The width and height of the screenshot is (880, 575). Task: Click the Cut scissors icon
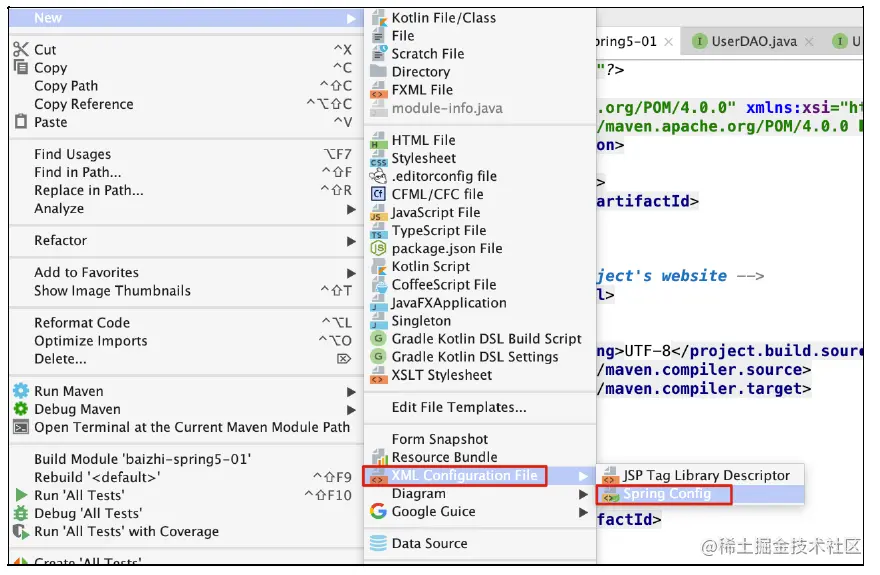click(21, 49)
